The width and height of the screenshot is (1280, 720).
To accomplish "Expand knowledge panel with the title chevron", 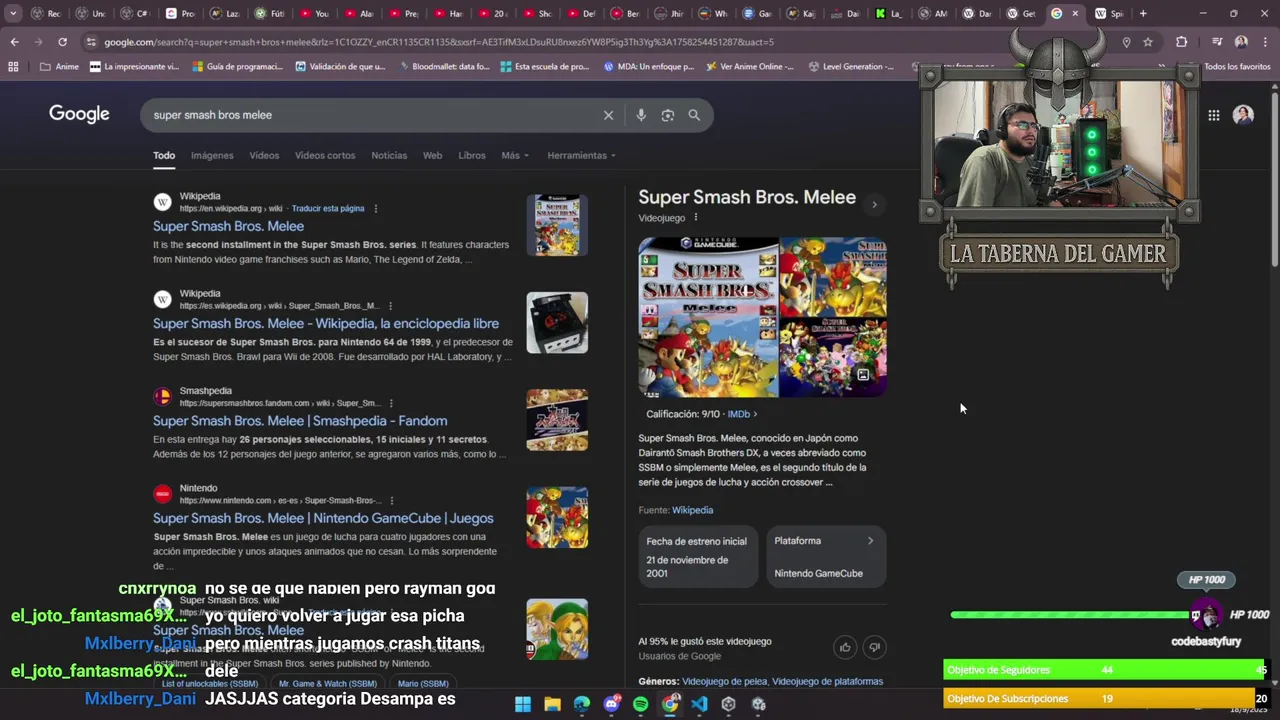I will (x=874, y=205).
